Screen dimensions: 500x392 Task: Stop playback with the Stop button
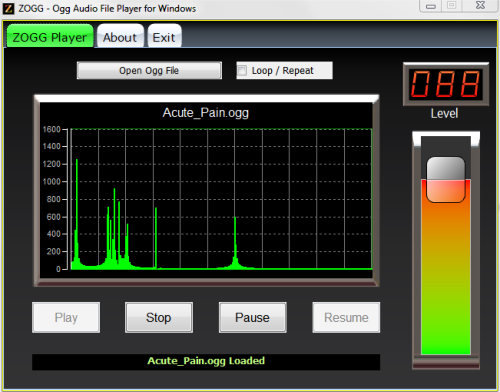pyautogui.click(x=159, y=317)
